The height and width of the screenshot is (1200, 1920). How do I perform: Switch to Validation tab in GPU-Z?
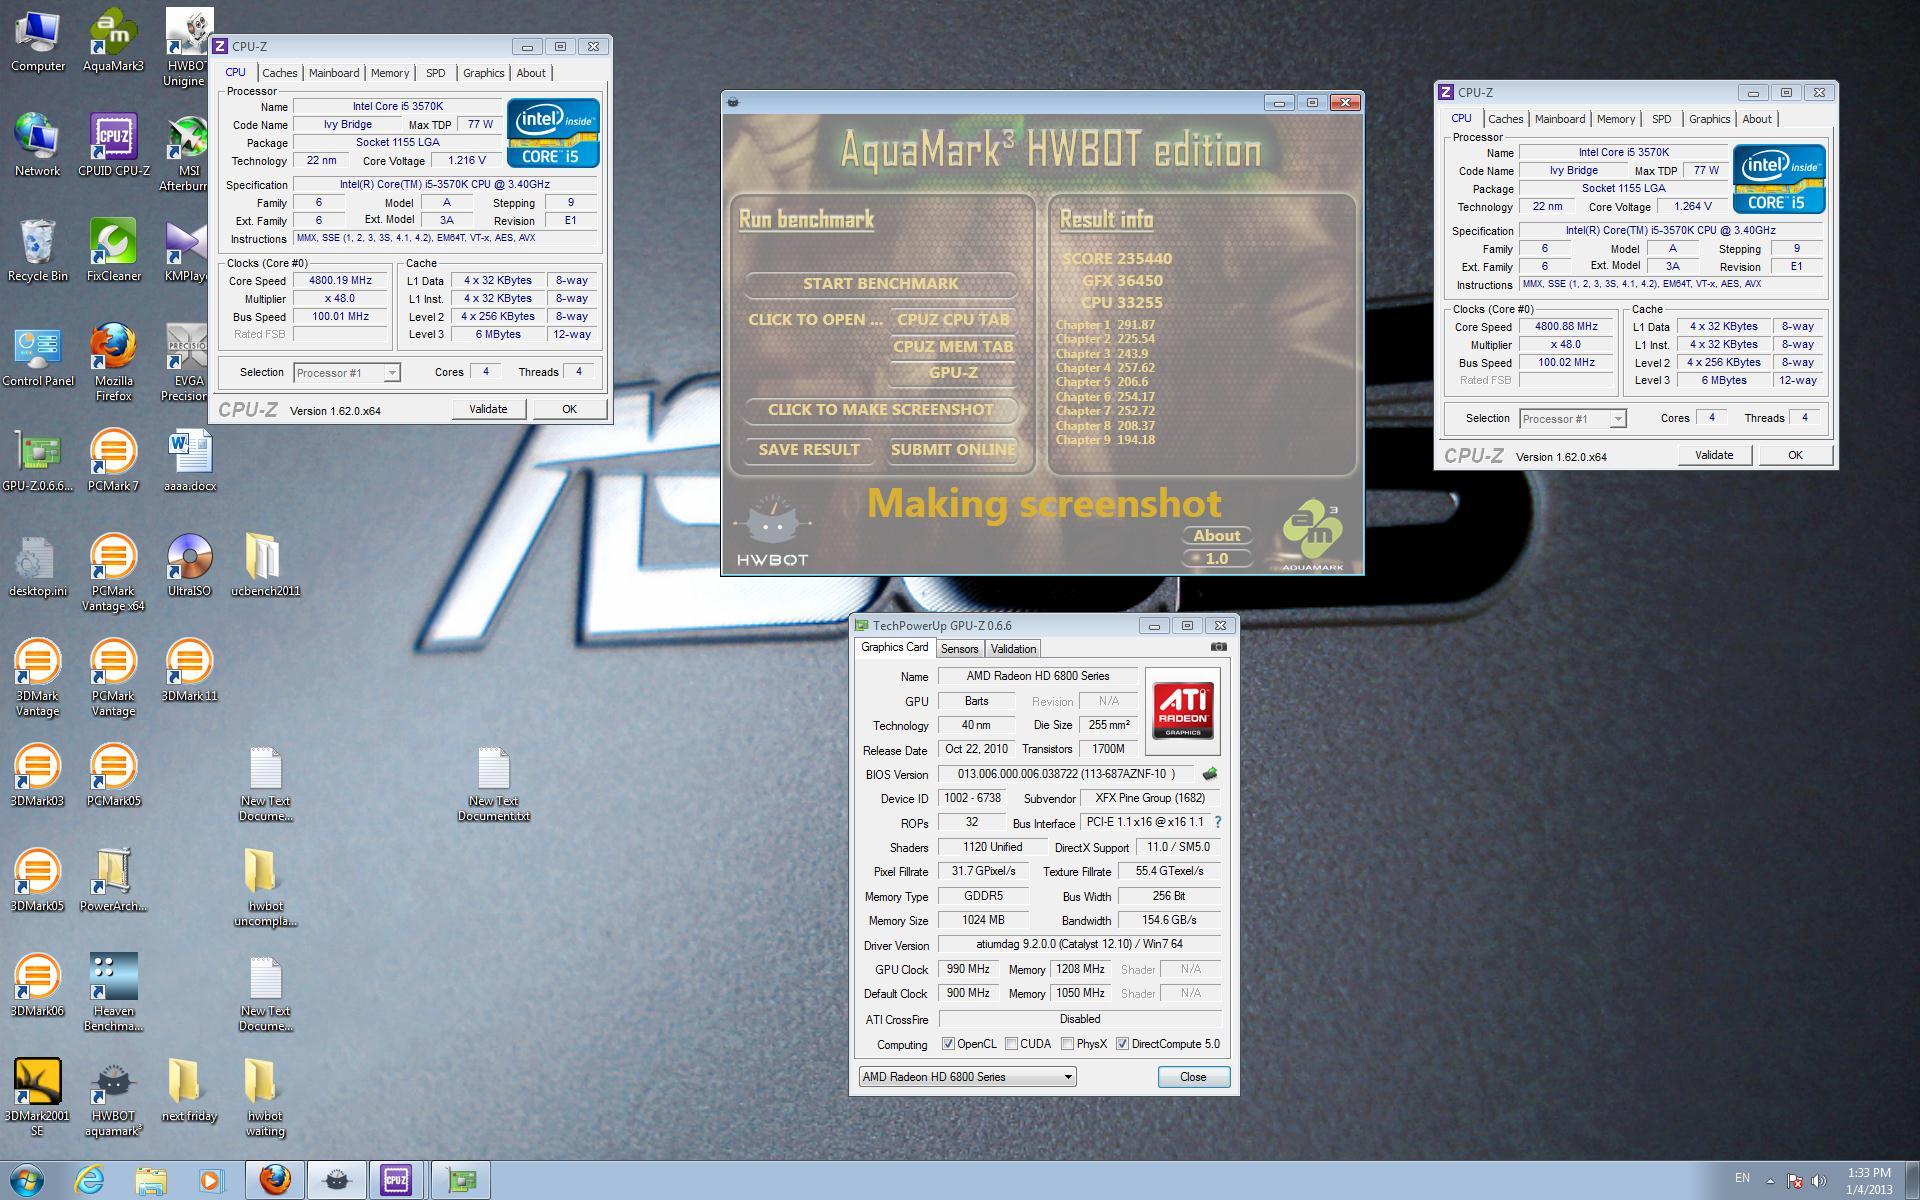[1013, 649]
